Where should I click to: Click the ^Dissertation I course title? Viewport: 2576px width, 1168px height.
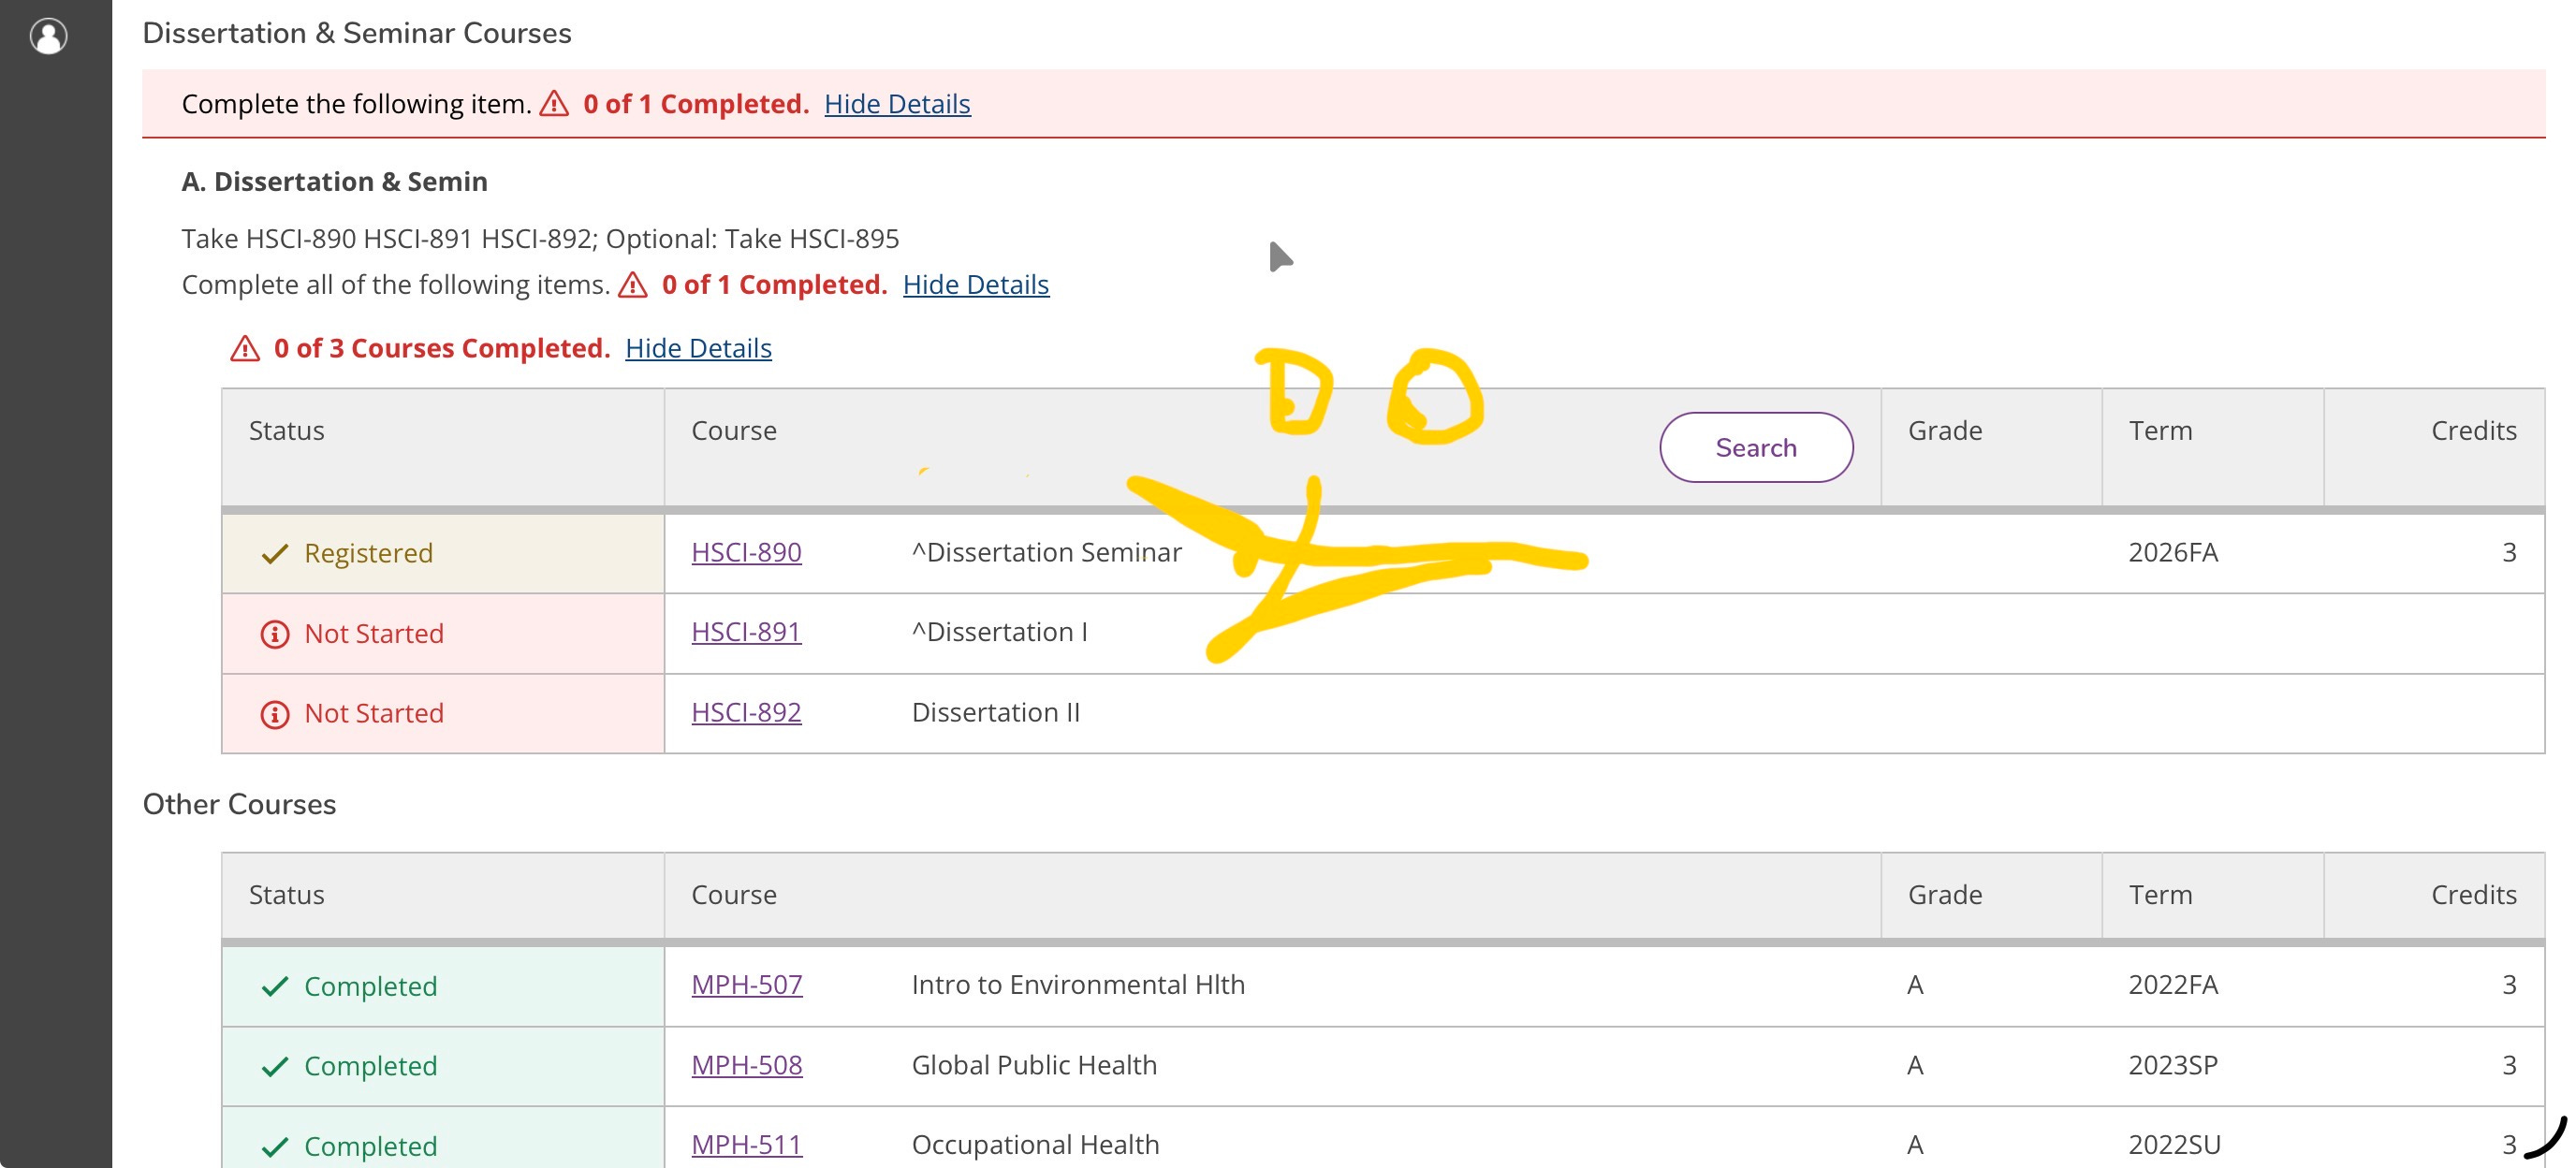pos(999,632)
